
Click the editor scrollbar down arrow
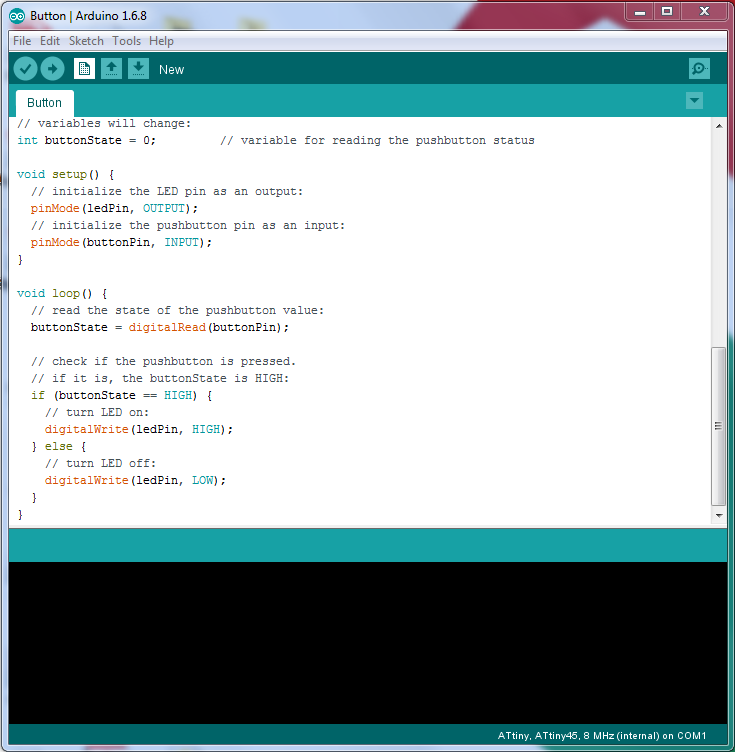point(719,516)
